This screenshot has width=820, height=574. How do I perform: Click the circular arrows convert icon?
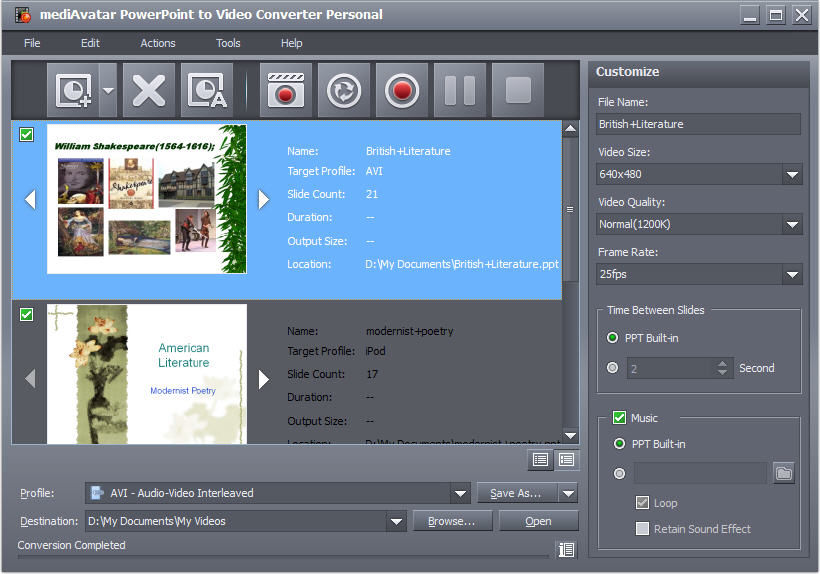tap(344, 90)
